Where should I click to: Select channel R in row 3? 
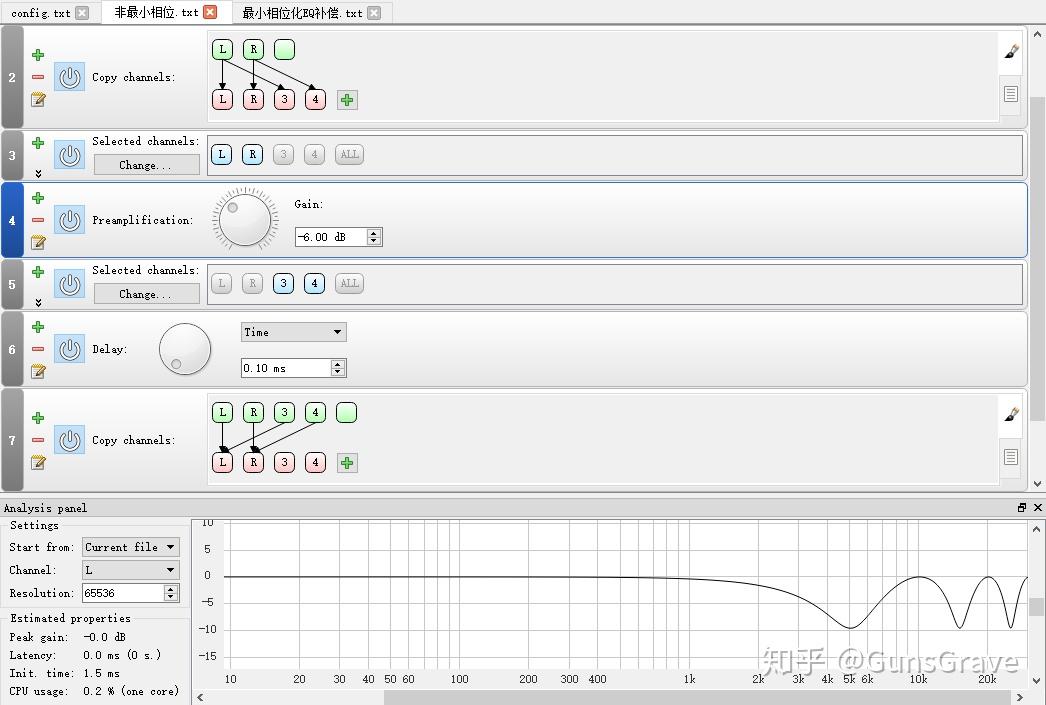point(252,154)
